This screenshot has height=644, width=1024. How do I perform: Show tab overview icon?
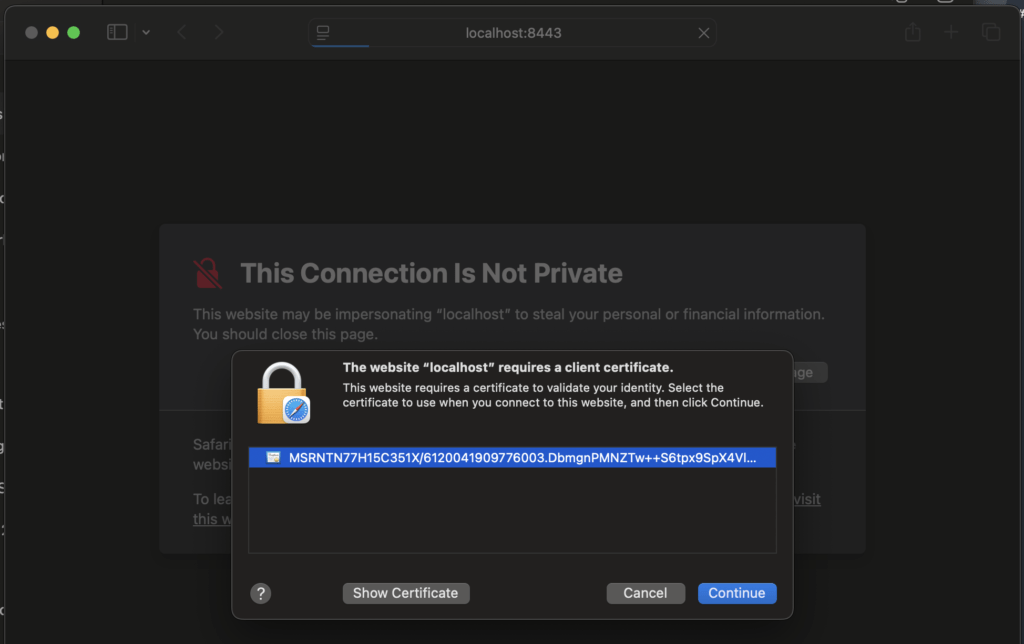point(991,32)
